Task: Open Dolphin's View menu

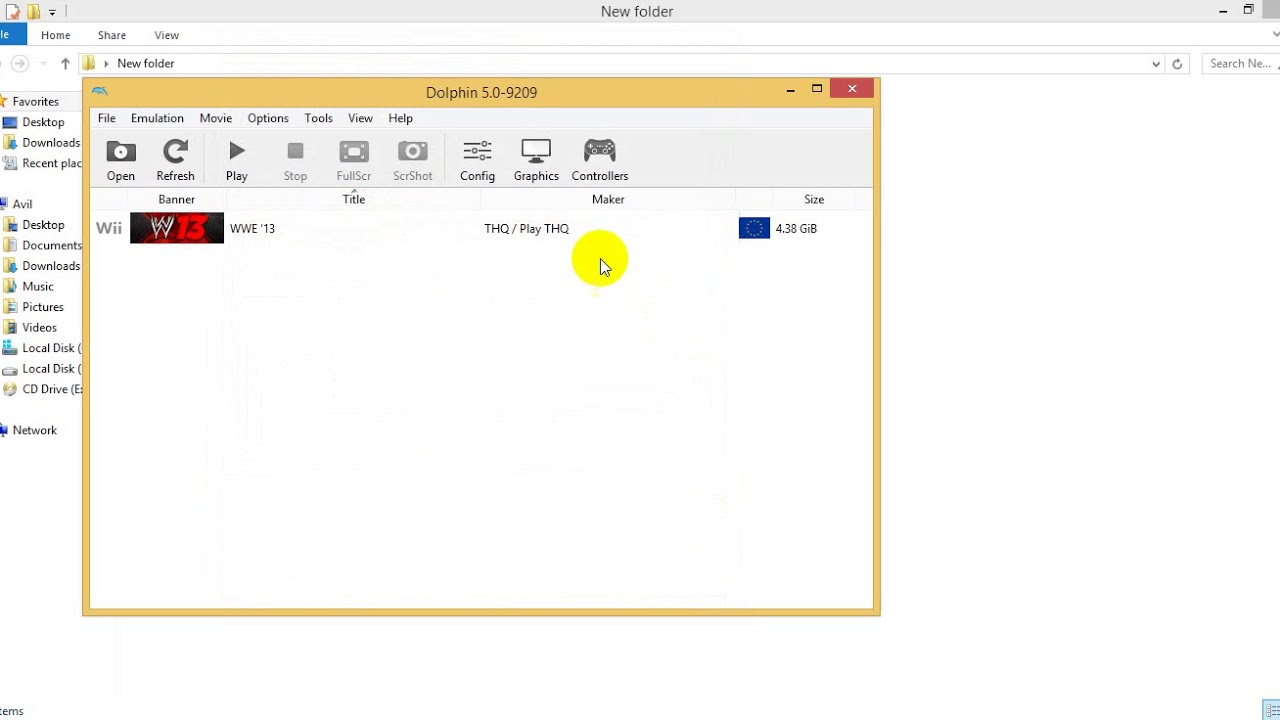Action: pyautogui.click(x=360, y=118)
